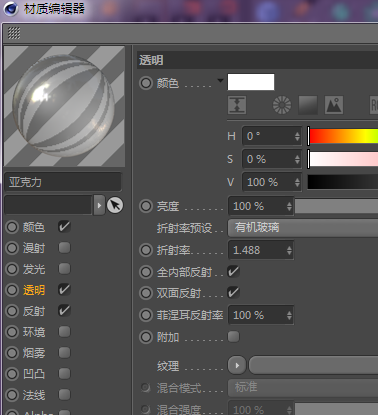Viewport: 378px width, 415px height.
Task: Select the color from picture mode icon
Action: point(334,105)
